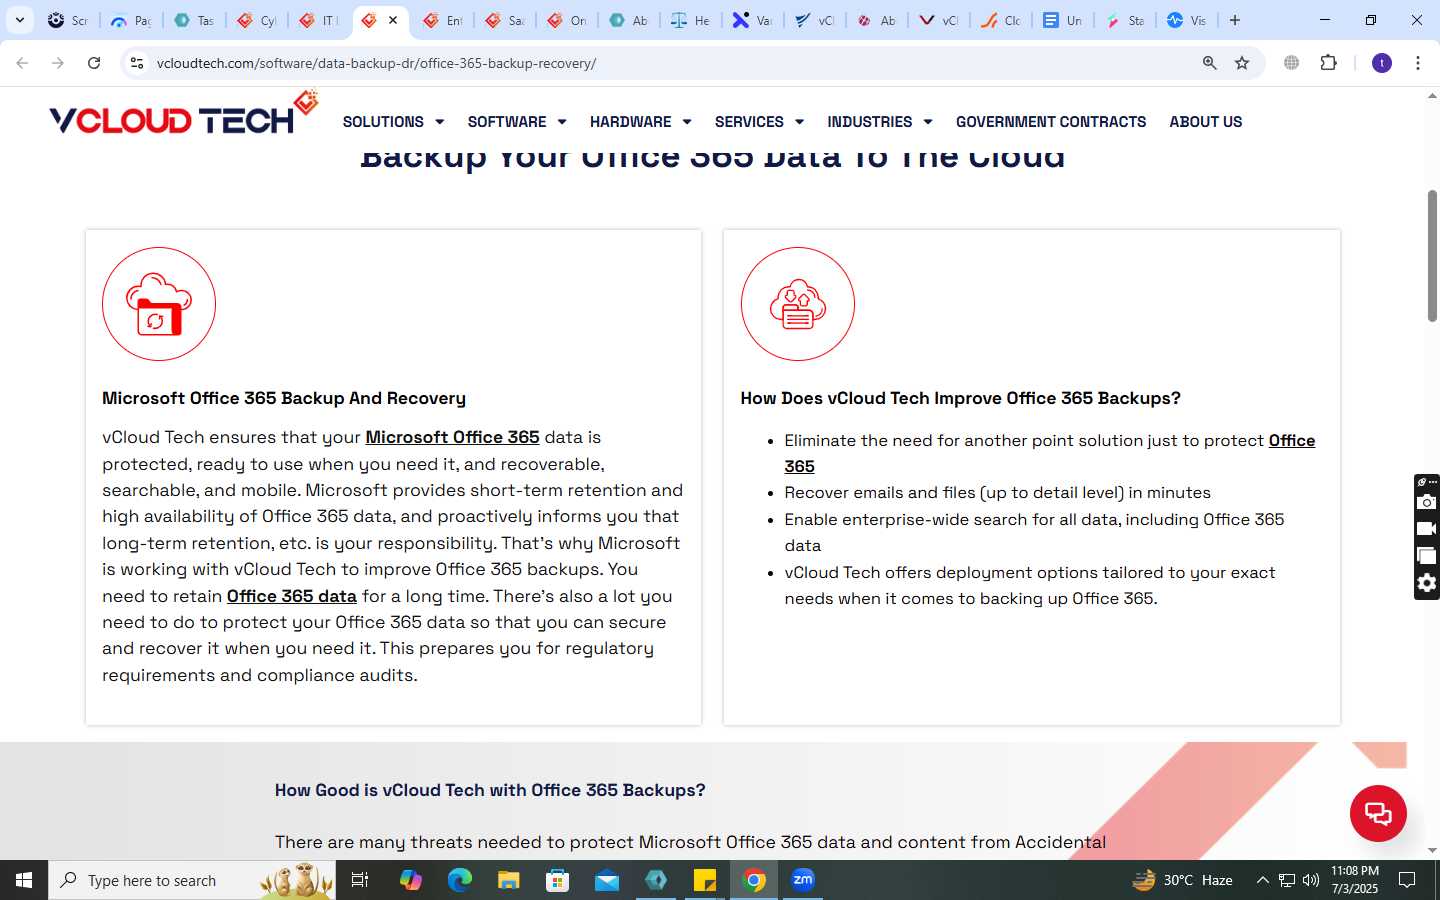Open the Mail app from the taskbar
The height and width of the screenshot is (900, 1440).
[607, 880]
